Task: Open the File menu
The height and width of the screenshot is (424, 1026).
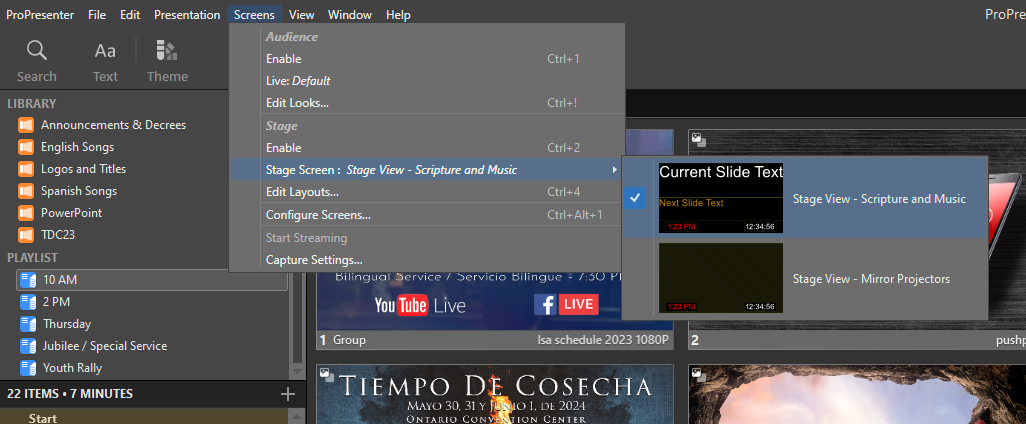Action: pos(97,14)
